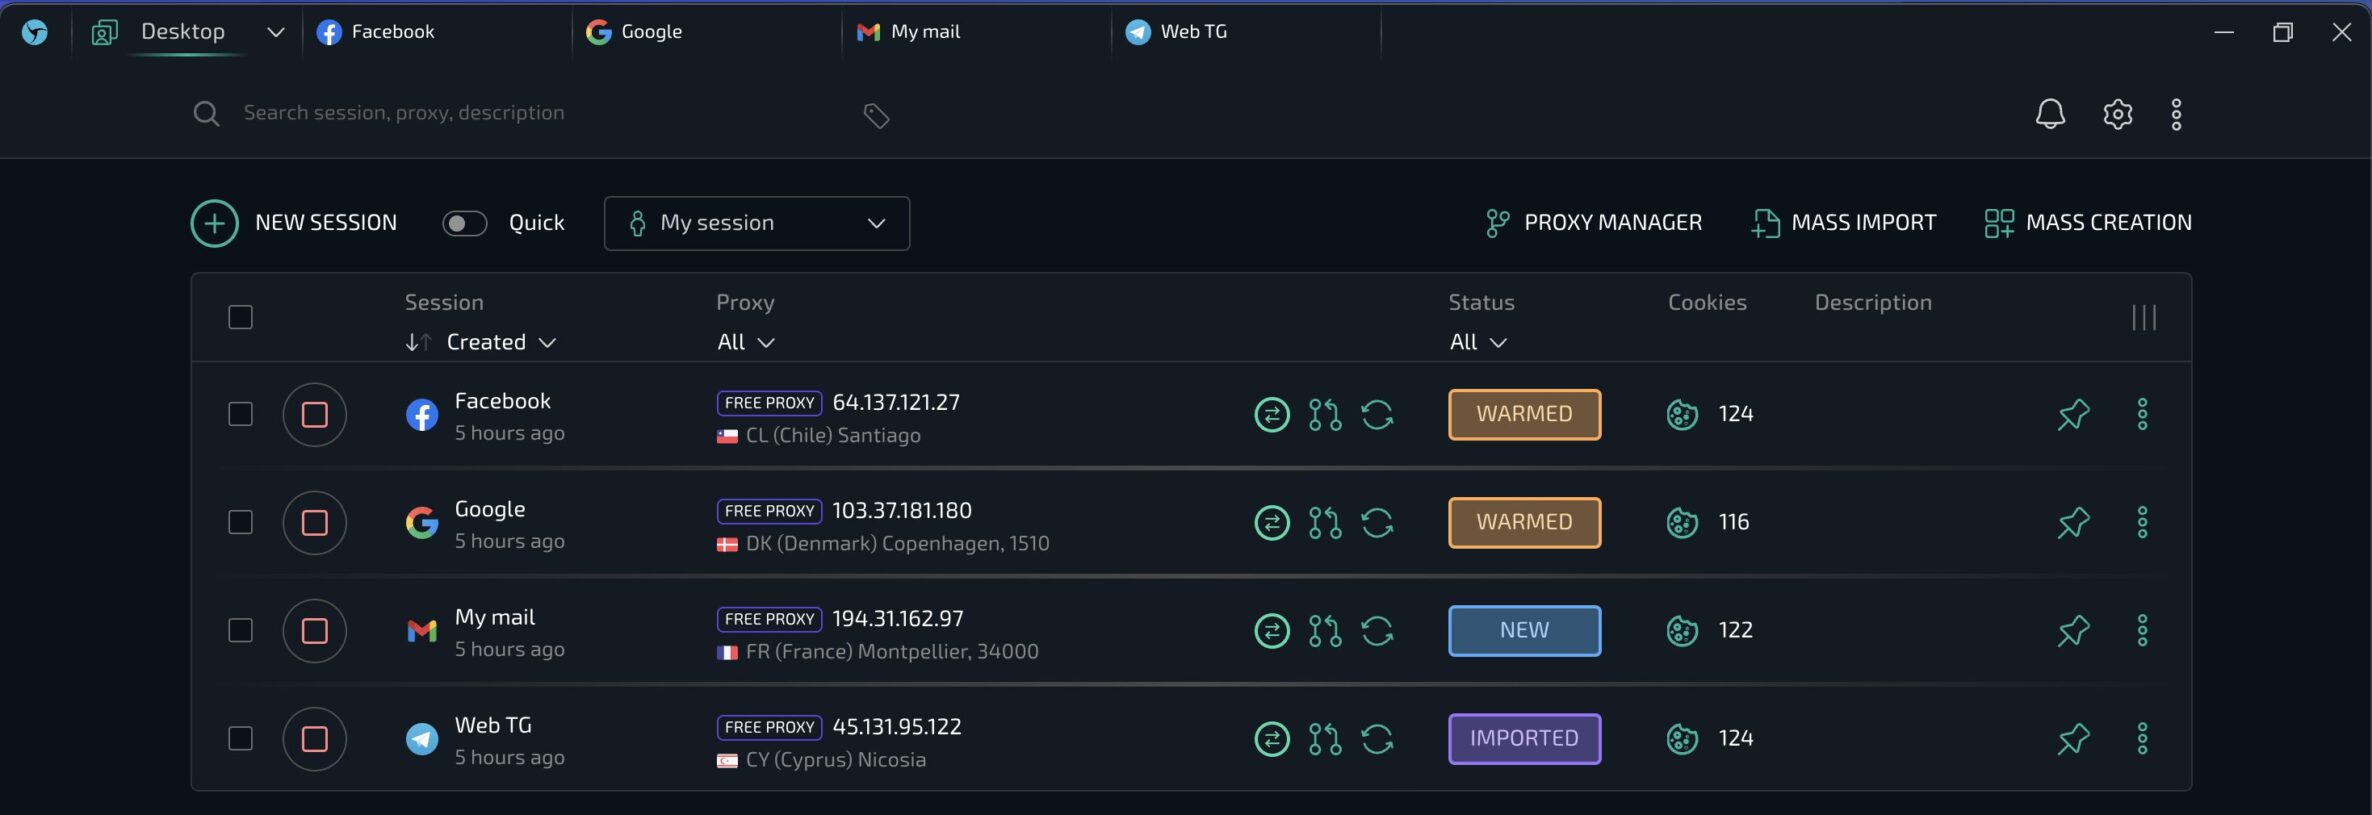Open the My session dropdown
The height and width of the screenshot is (815, 2372).
756,223
